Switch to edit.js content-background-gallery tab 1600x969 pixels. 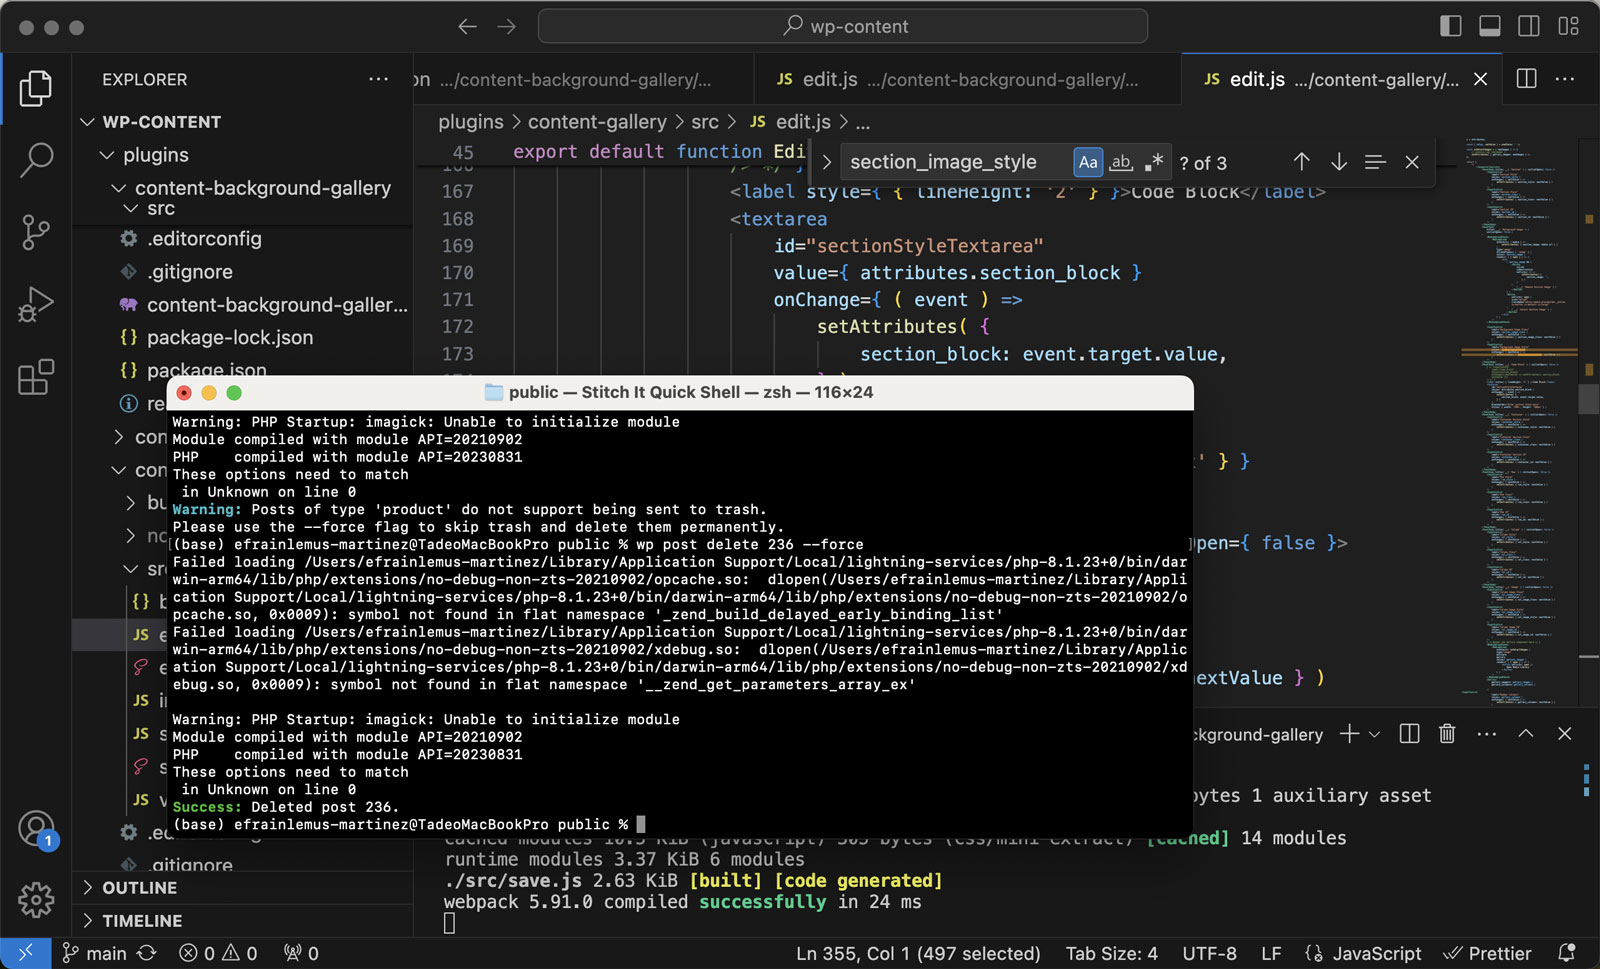(958, 79)
